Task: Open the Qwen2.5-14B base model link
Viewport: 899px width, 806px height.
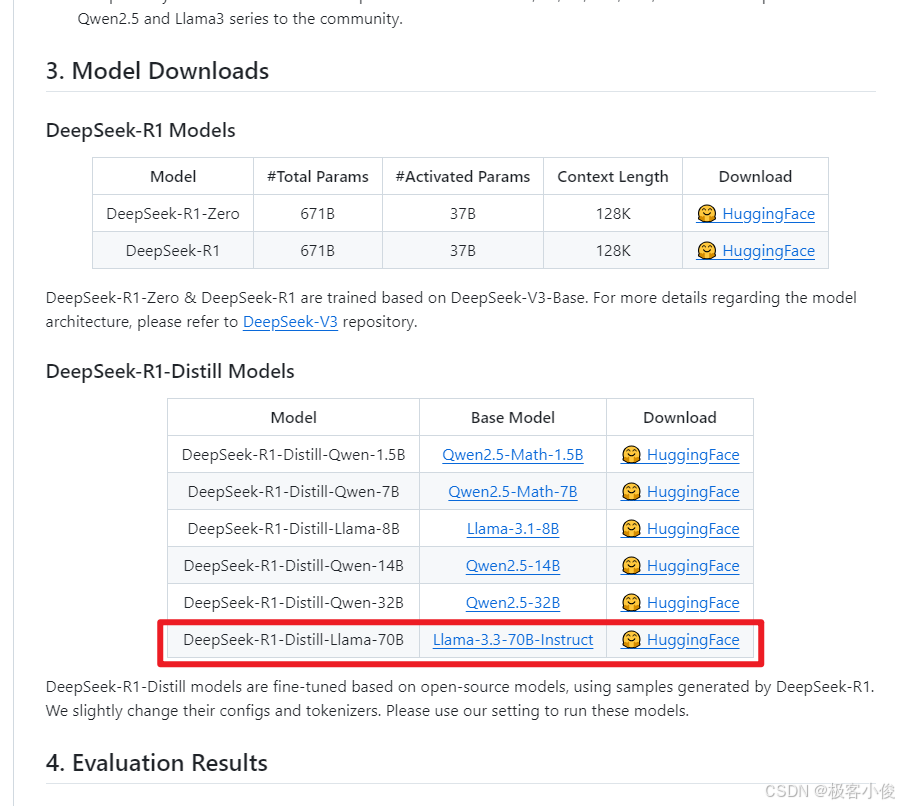Action: (513, 566)
